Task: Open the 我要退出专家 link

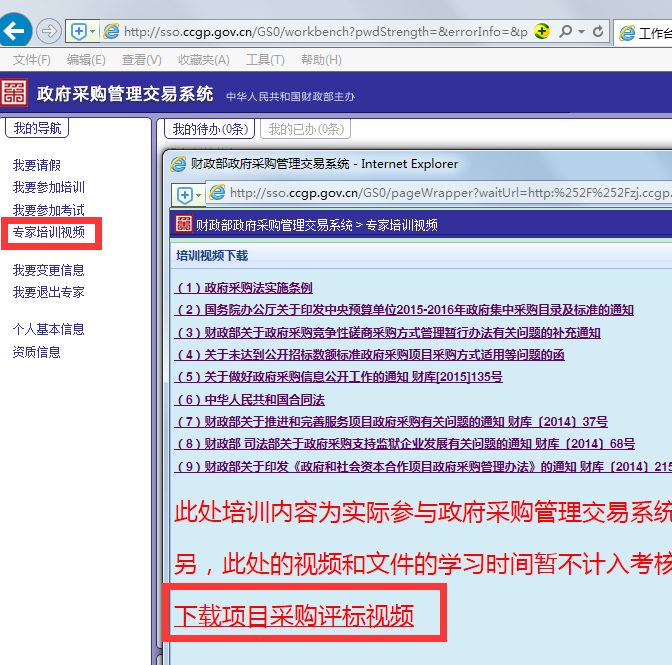Action: 49,292
